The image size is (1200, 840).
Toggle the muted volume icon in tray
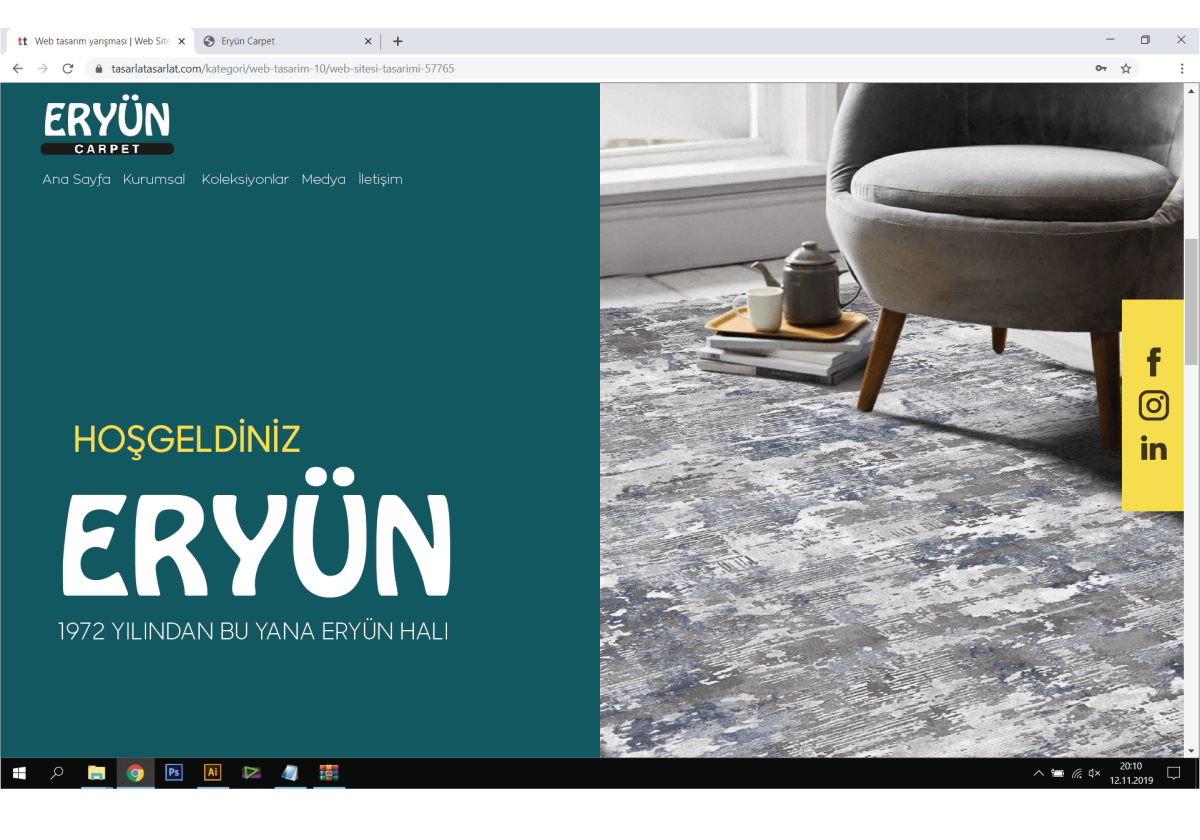(1094, 773)
